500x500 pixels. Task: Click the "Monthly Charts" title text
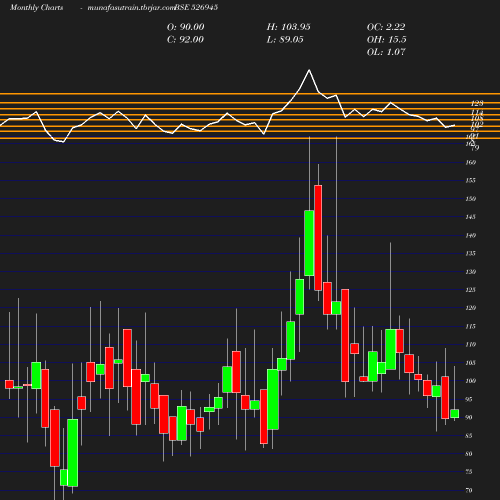36,7
